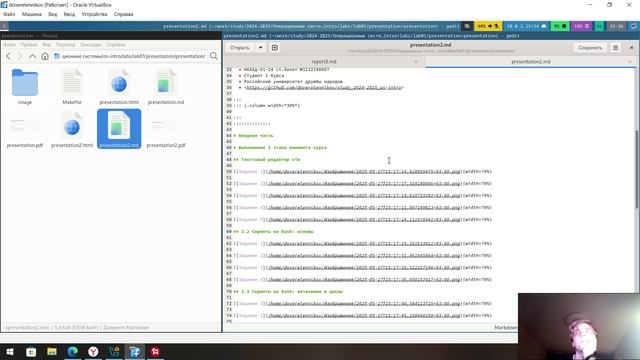Open the Справка menu in VirtualBox

click(123, 14)
